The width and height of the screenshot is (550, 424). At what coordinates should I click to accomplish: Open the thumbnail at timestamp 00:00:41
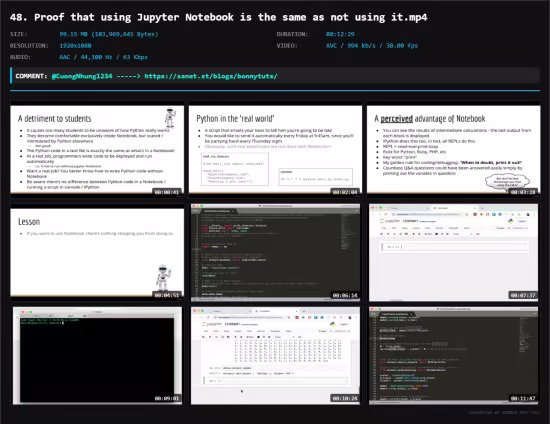(97, 149)
